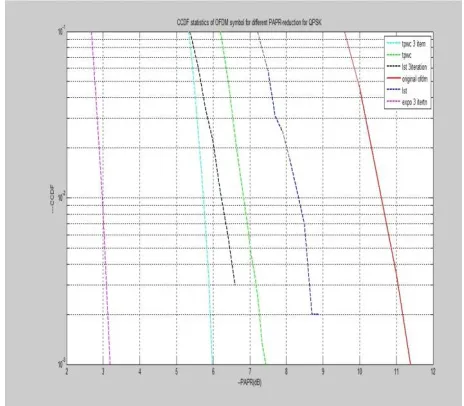Select the 'expo 3 itertn' legend label
Screen dimensions: 464x406
414,102
